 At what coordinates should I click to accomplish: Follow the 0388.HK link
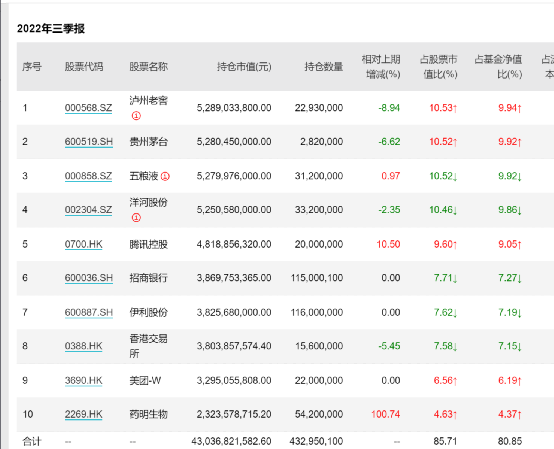click(x=83, y=346)
